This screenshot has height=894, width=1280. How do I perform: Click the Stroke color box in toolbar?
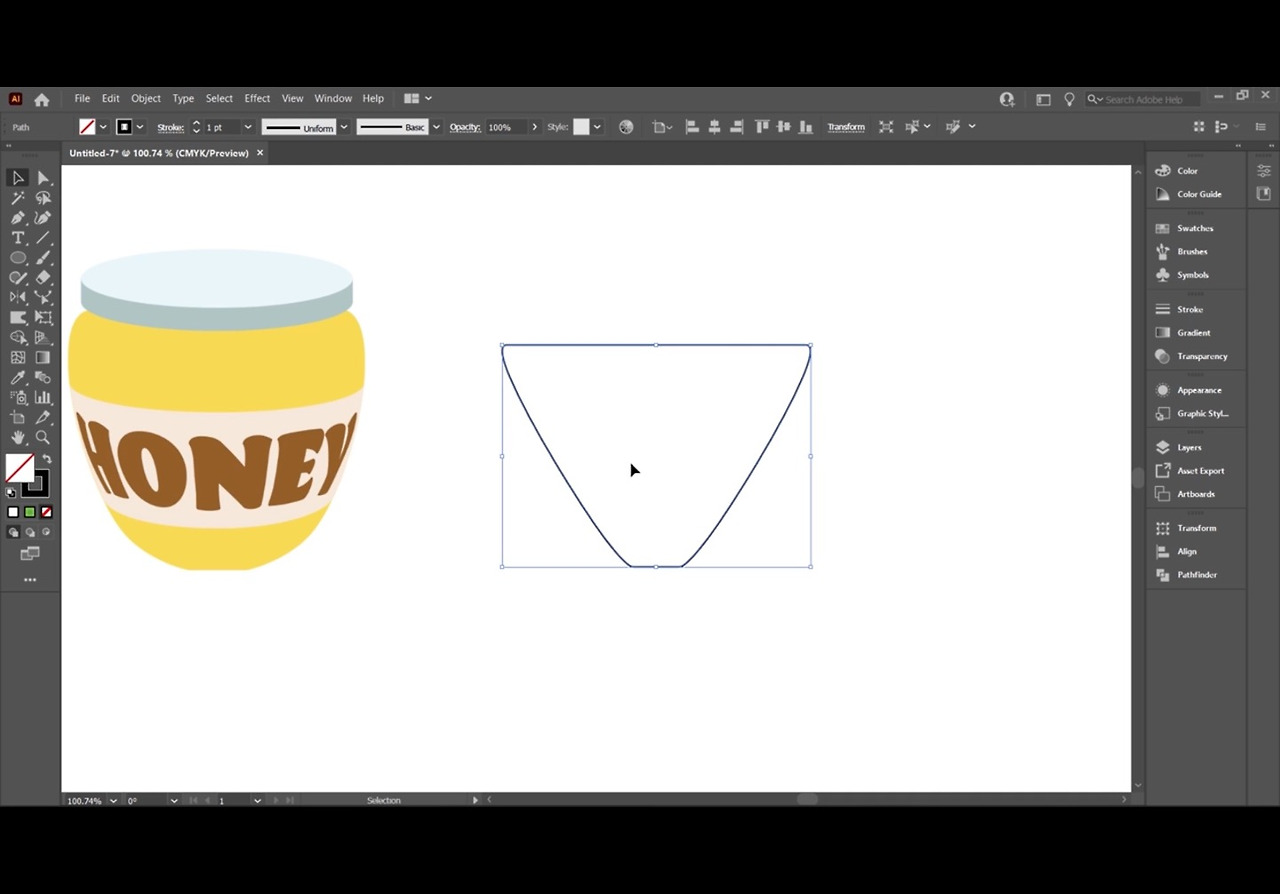(x=36, y=485)
